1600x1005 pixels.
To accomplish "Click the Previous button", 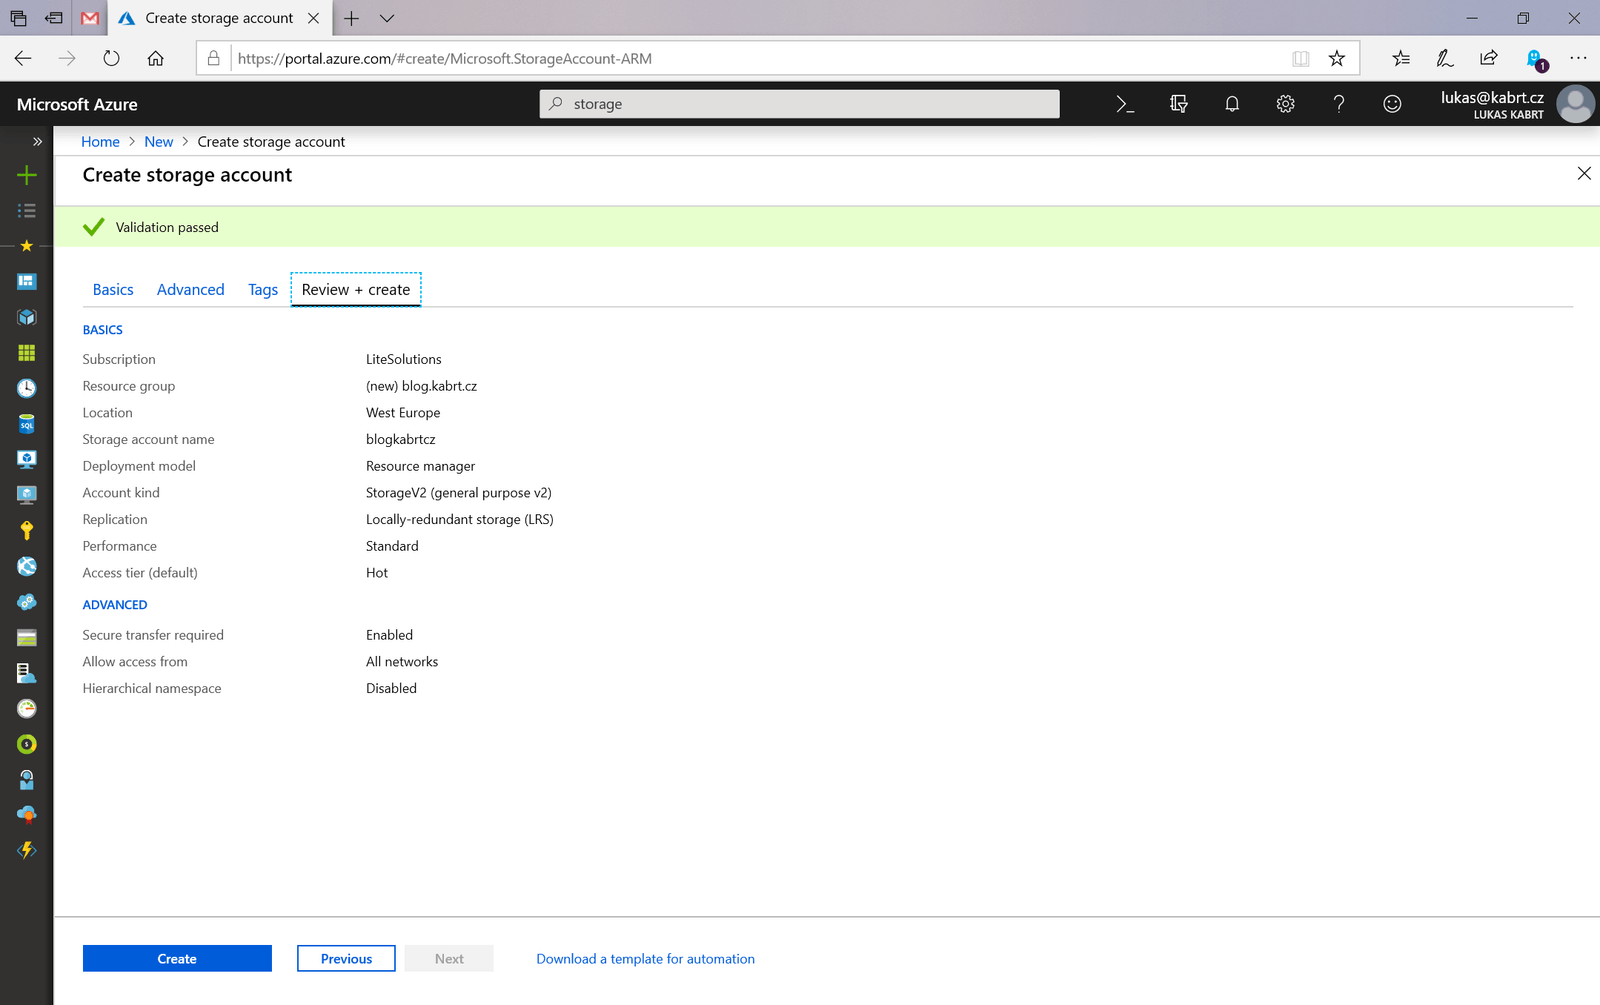I will pyautogui.click(x=346, y=958).
